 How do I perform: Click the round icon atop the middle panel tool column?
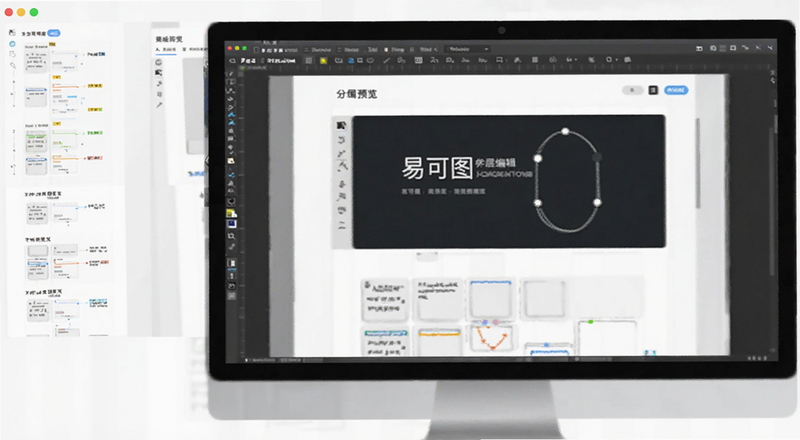click(x=159, y=62)
